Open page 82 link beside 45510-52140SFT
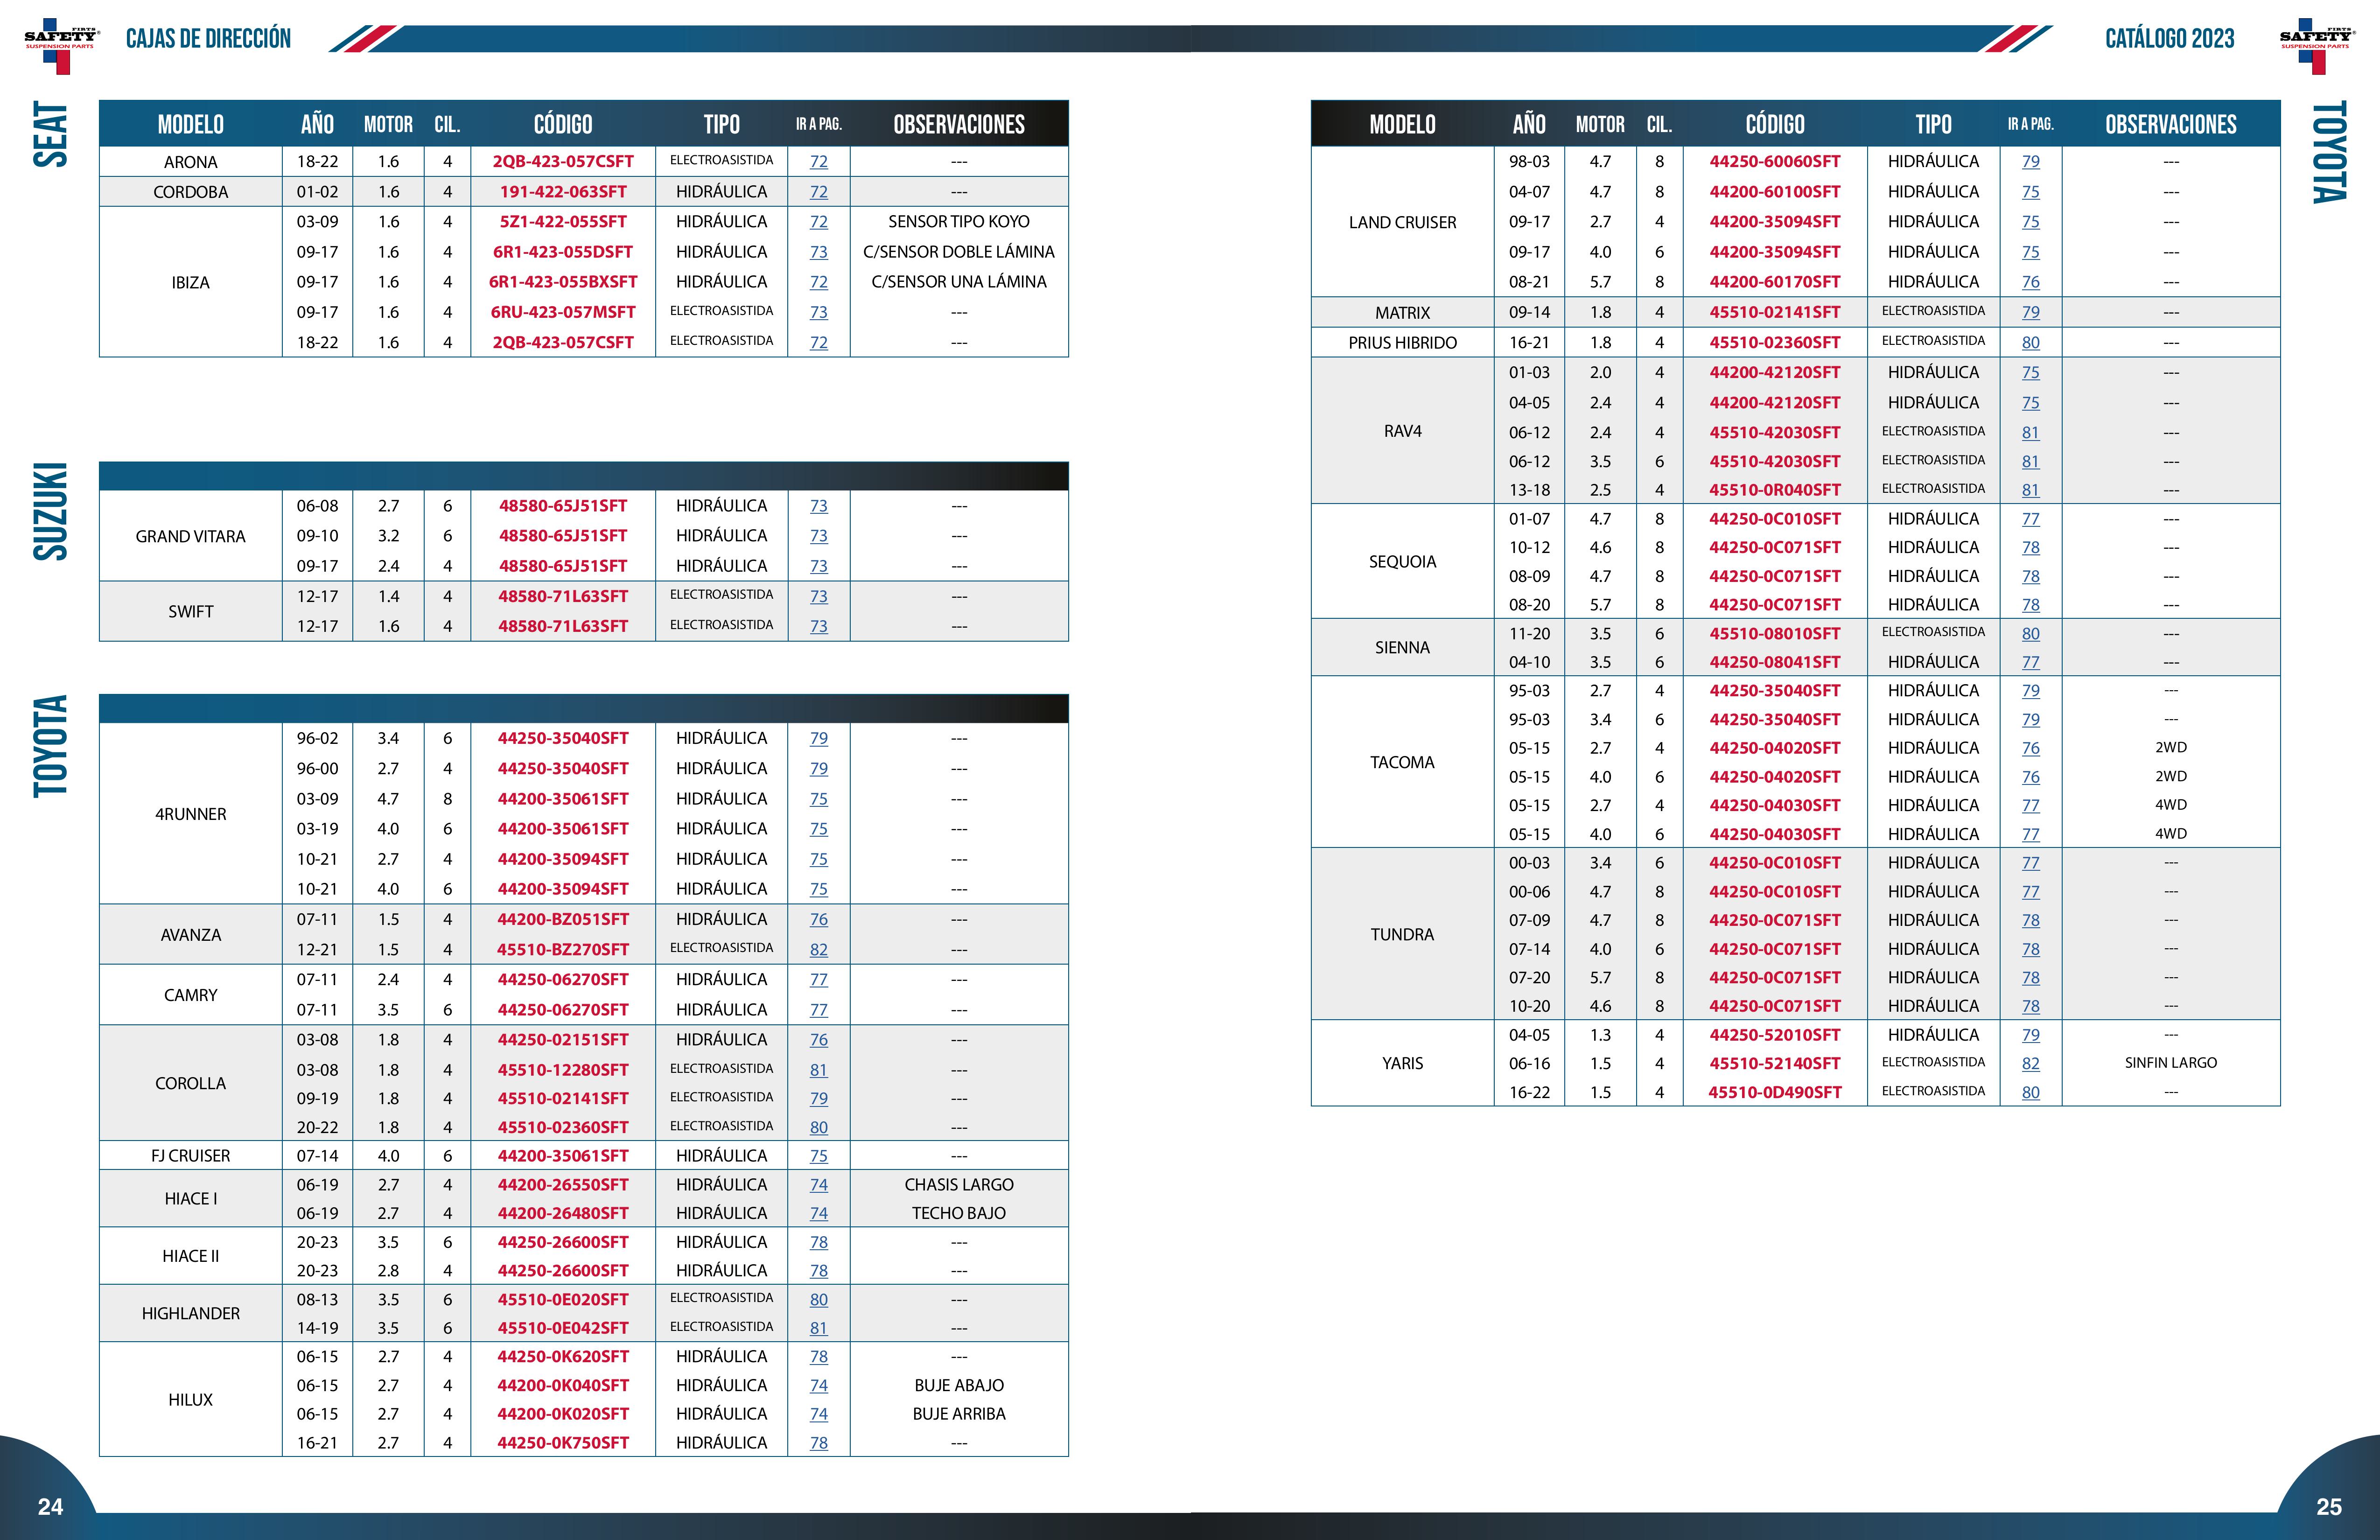Viewport: 2380px width, 1540px height. [x=2031, y=1063]
